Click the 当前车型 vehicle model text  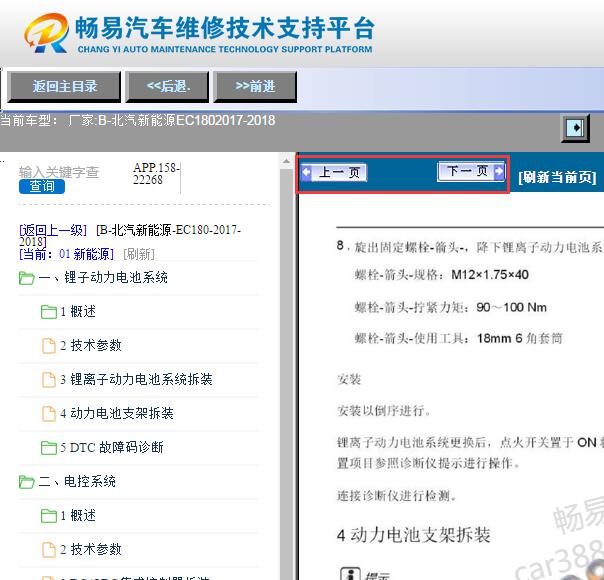(138, 120)
